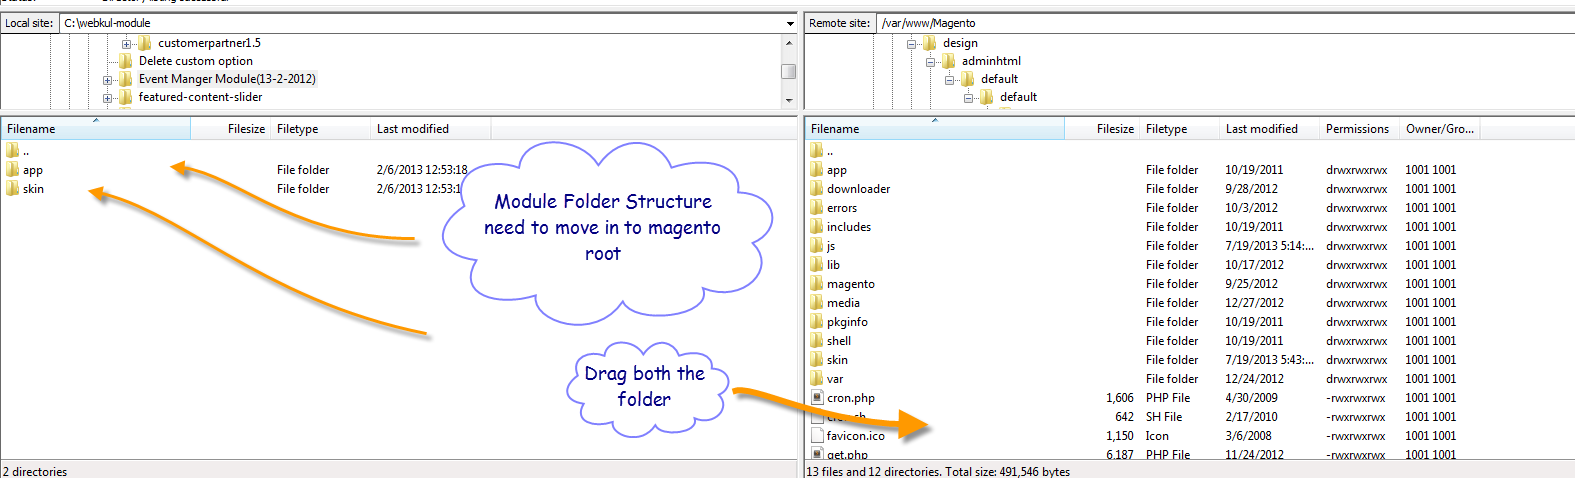1575x478 pixels.
Task: Select the remote parent directory '..' icon
Action: [816, 150]
